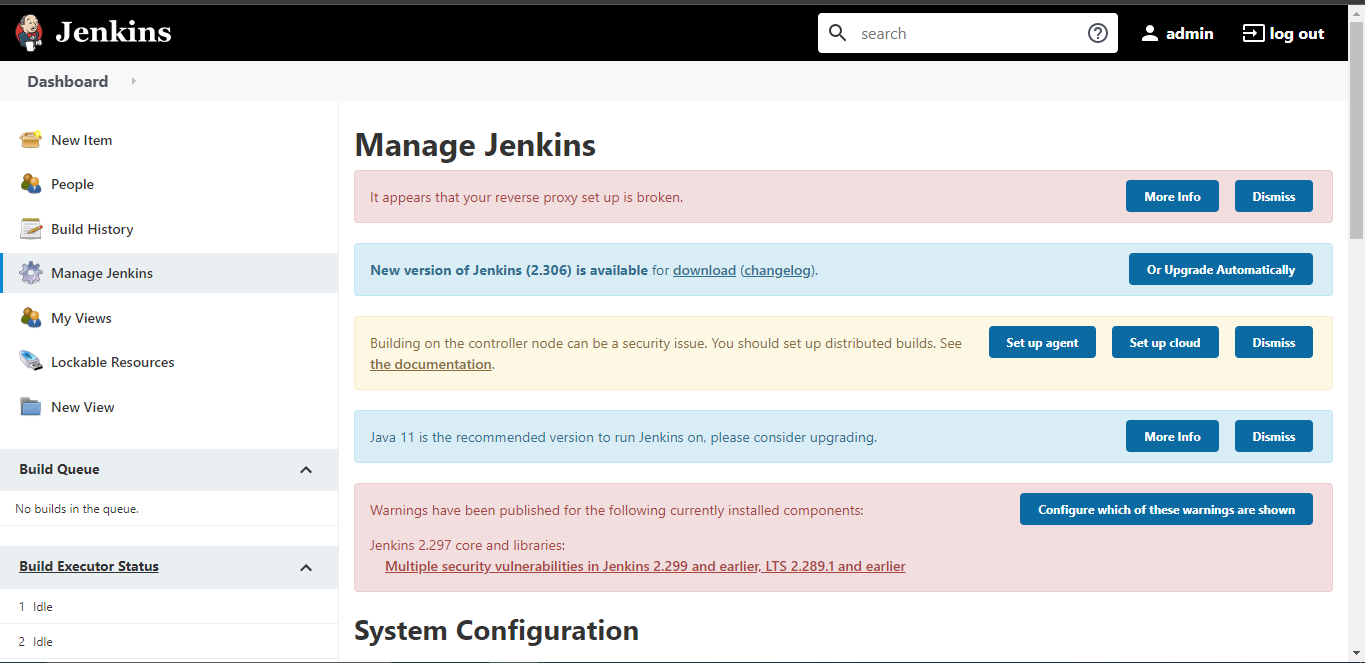The image size is (1365, 663).
Task: Click the search help question-mark icon
Action: (1098, 33)
